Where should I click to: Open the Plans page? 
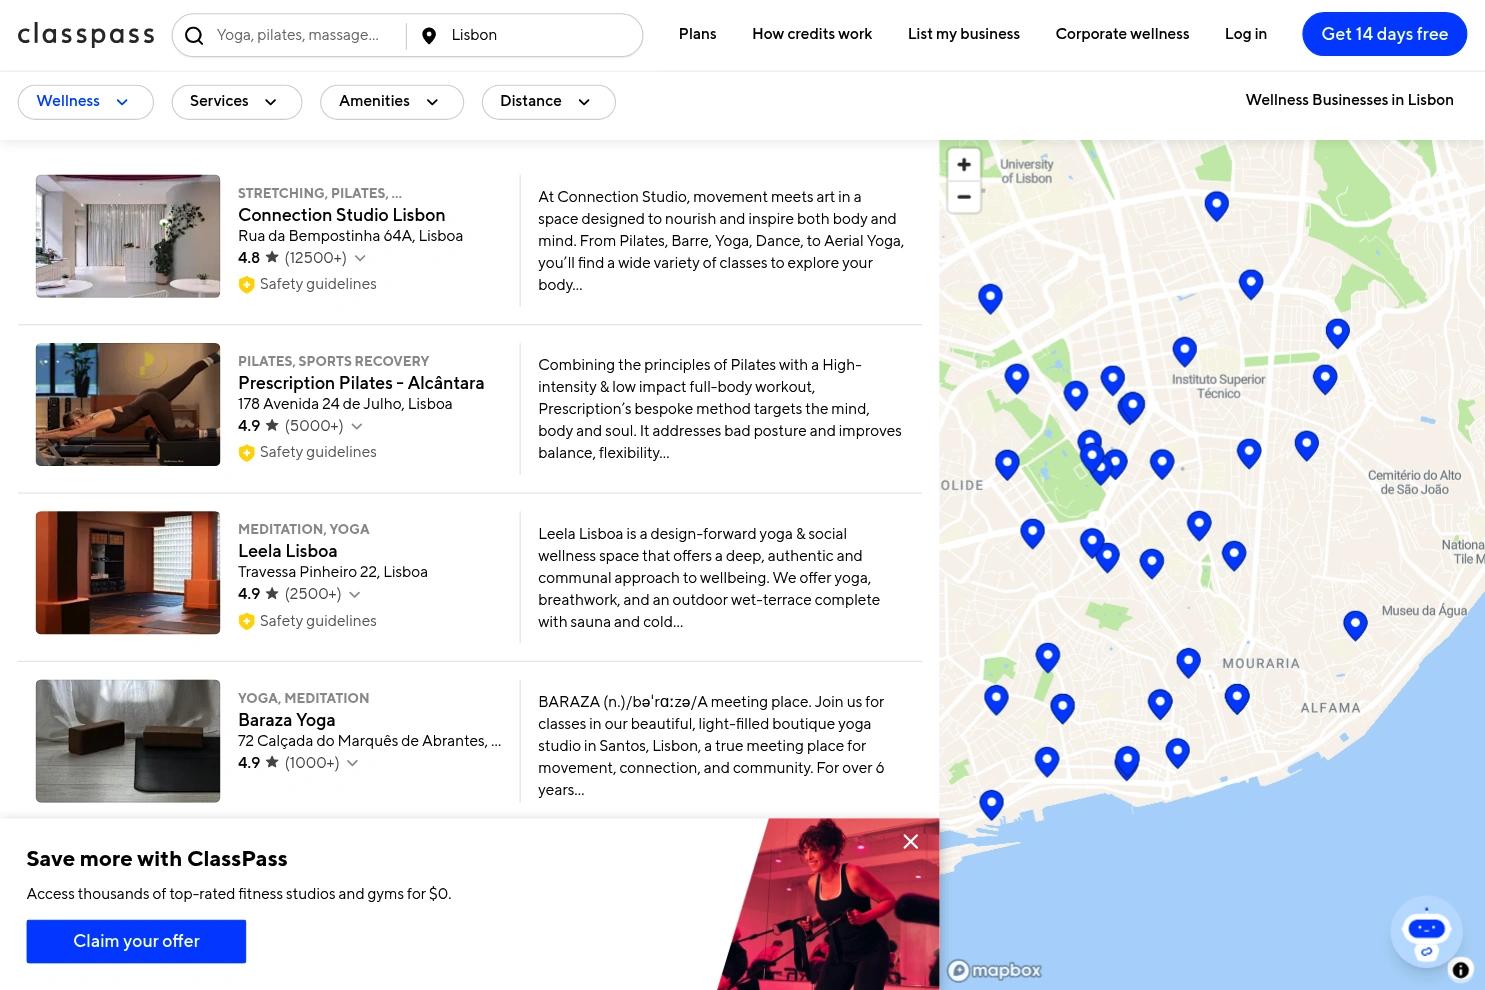pos(697,35)
